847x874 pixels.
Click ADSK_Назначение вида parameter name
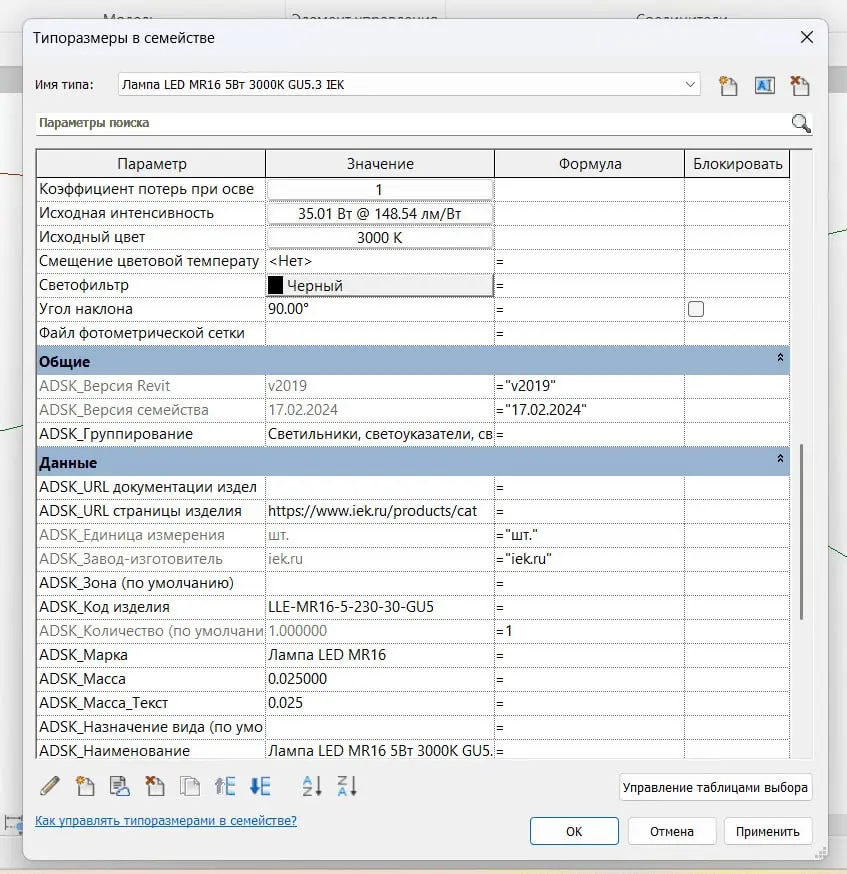pyautogui.click(x=150, y=727)
